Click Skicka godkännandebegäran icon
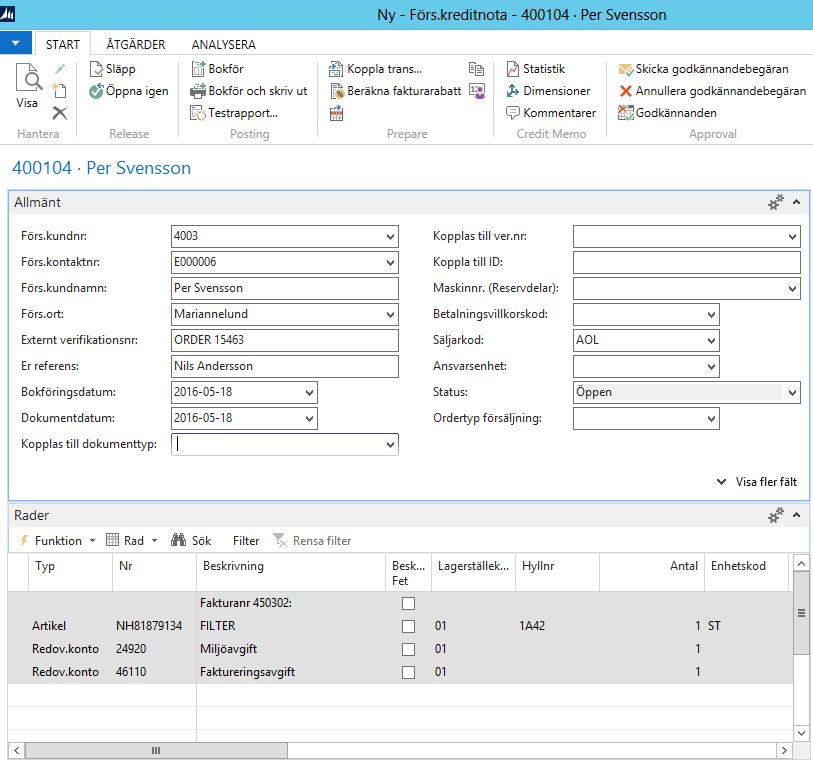Screen dimensions: 813x762 pyautogui.click(x=626, y=69)
